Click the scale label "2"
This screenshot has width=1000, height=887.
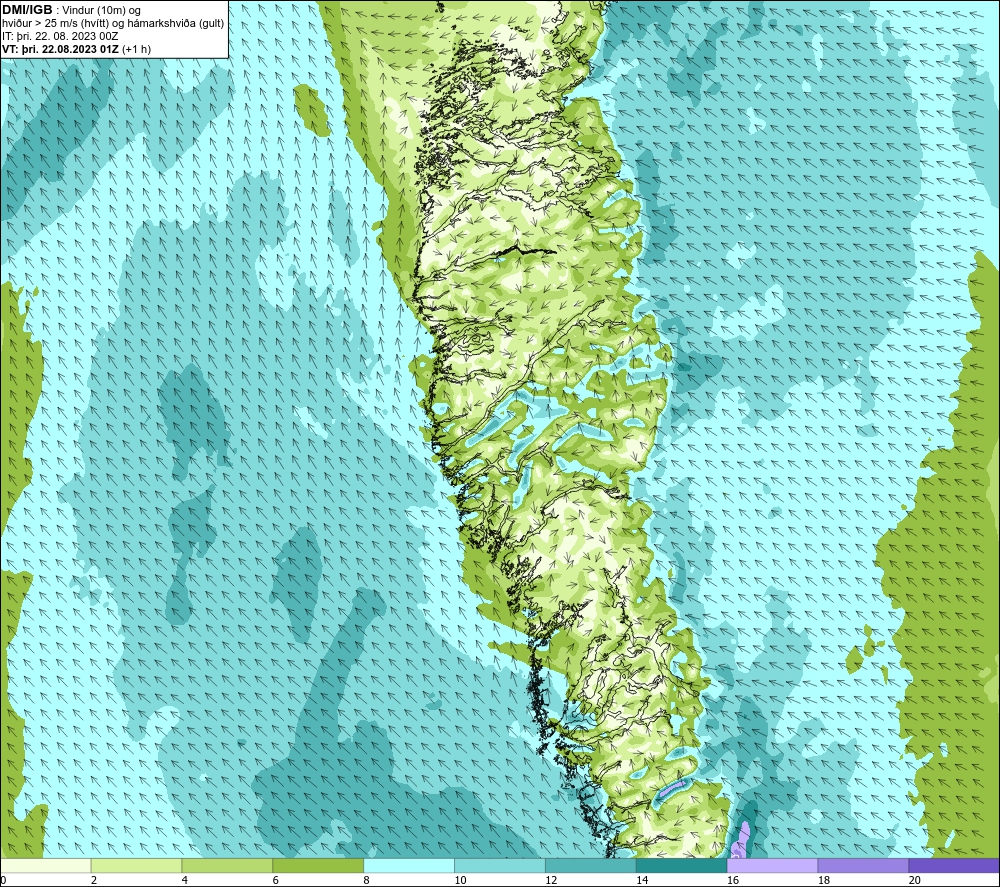(x=94, y=880)
